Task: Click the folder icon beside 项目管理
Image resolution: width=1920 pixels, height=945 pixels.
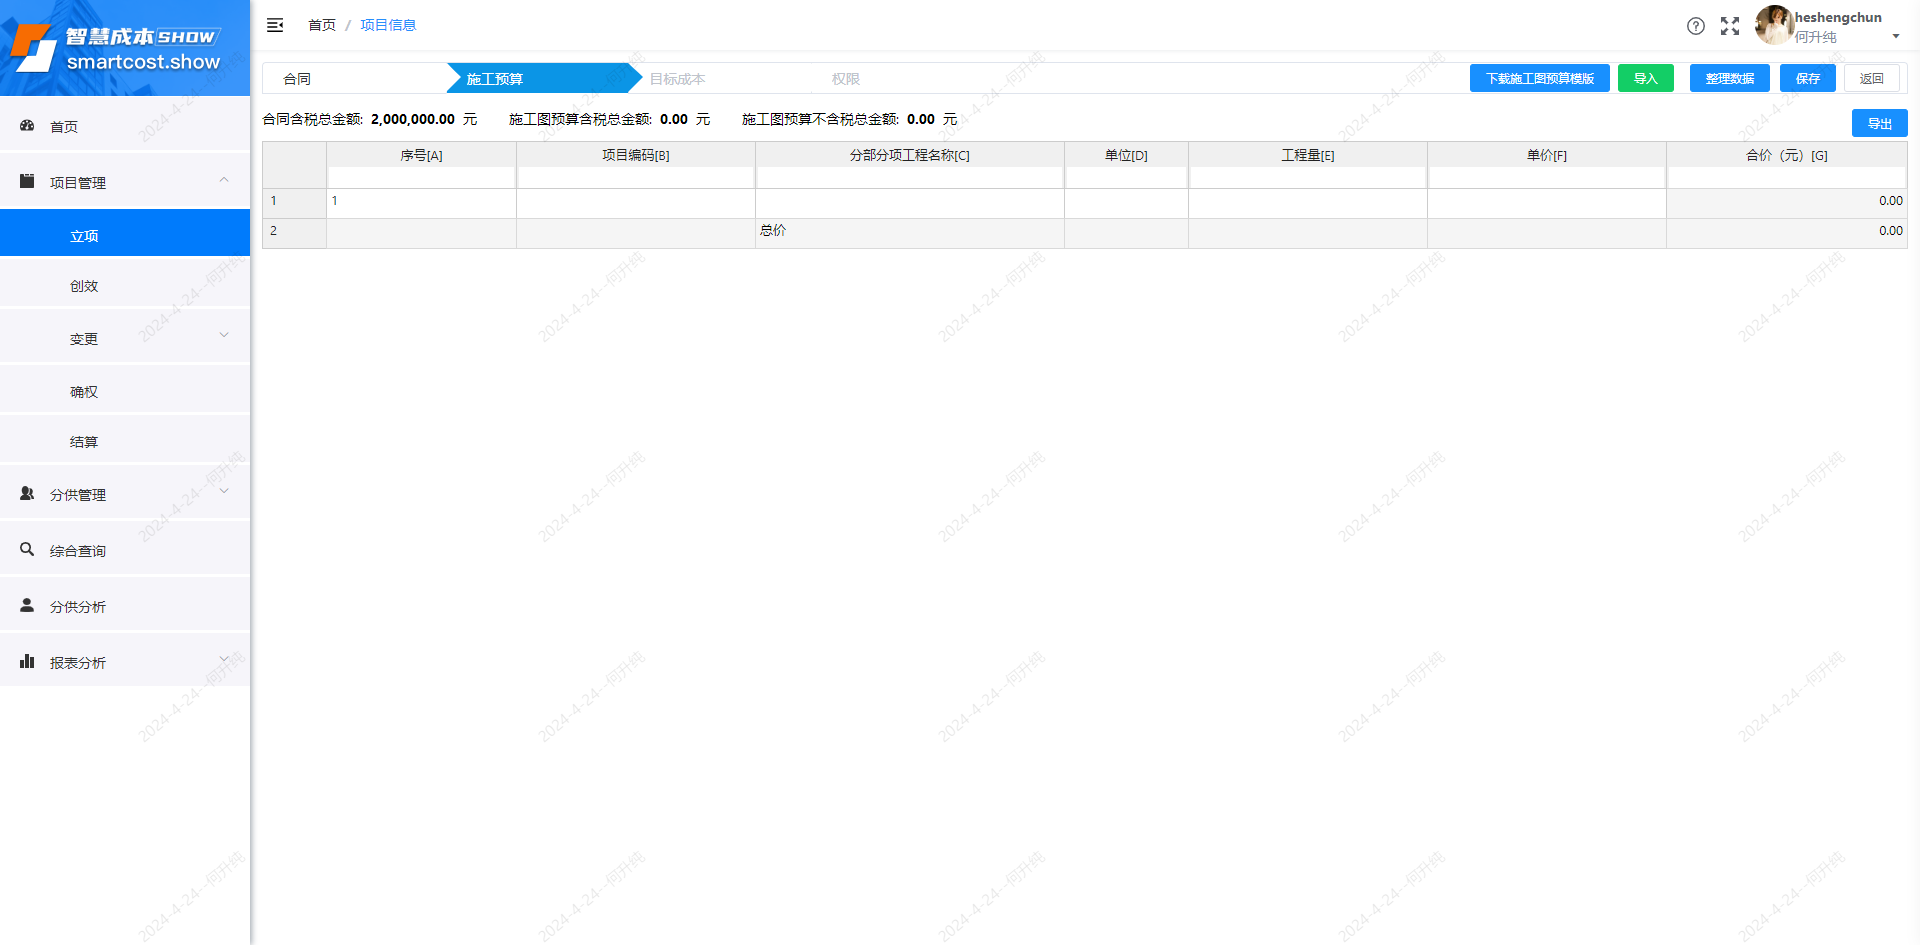Action: 27,182
